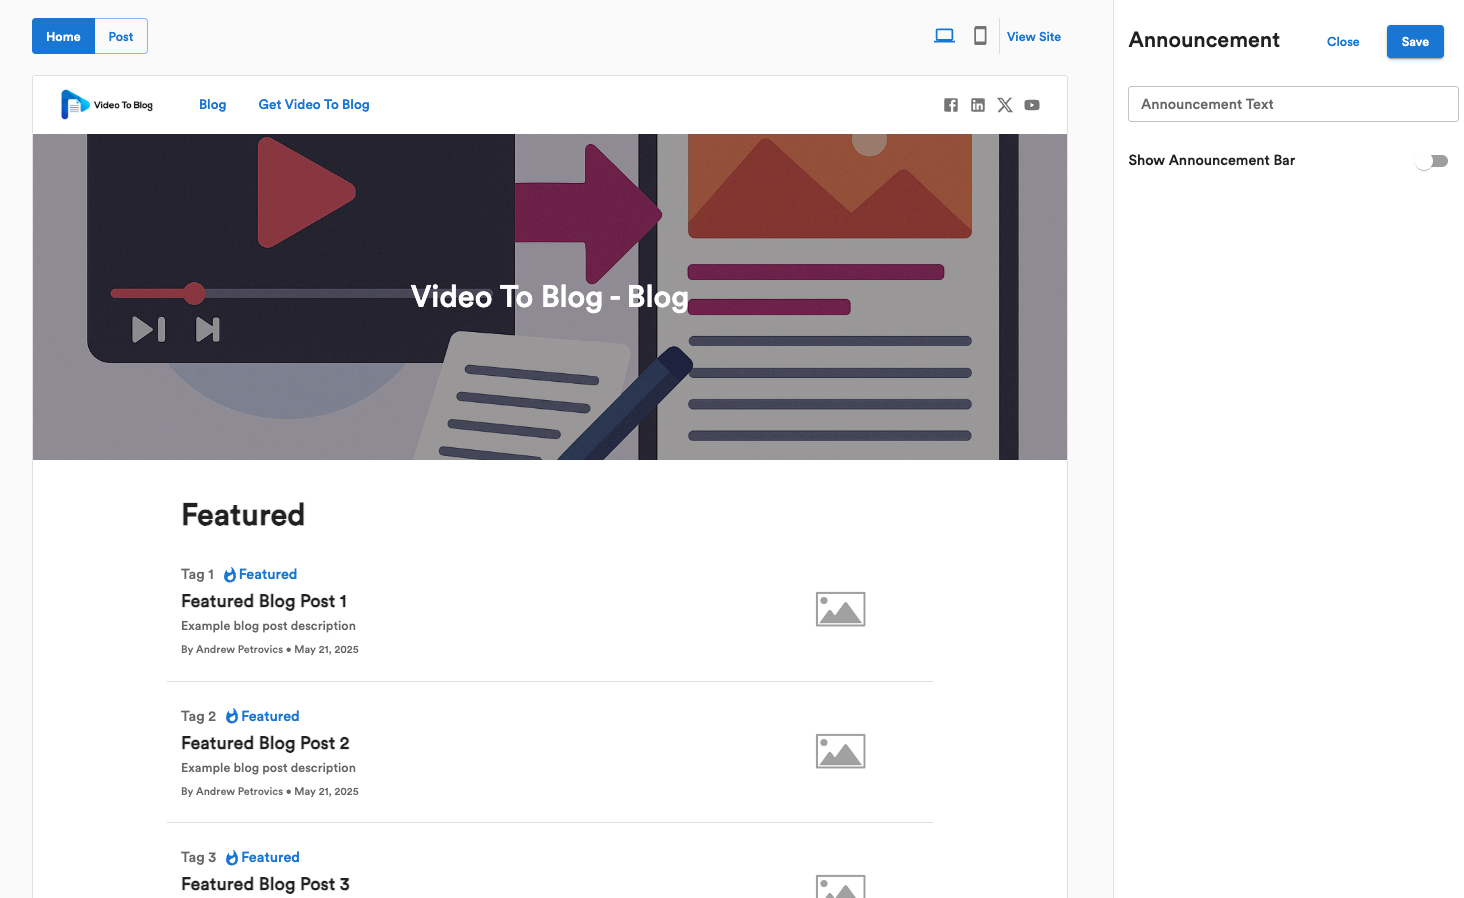1464x898 pixels.
Task: Click Featured Blog Post 2 description text
Action: 268,768
